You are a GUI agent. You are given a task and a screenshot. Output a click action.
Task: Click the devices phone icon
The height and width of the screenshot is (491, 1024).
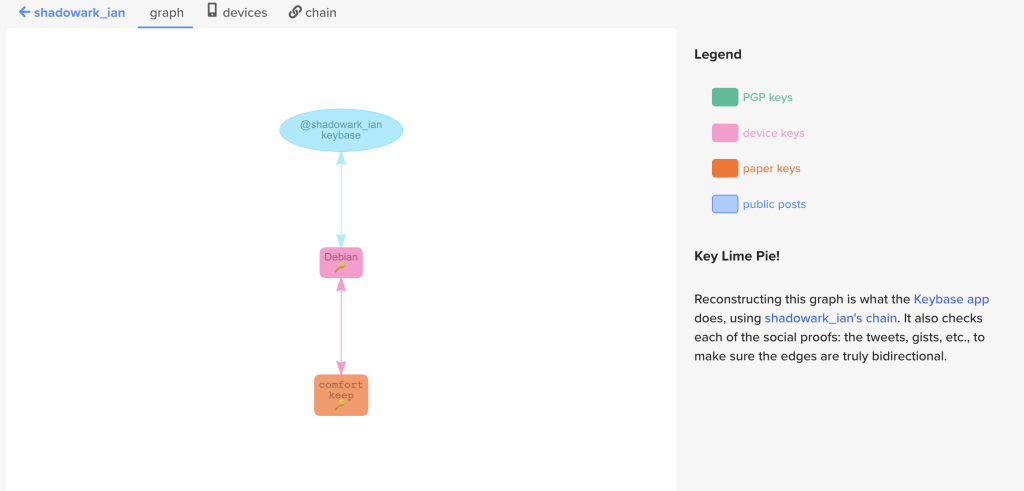212,11
